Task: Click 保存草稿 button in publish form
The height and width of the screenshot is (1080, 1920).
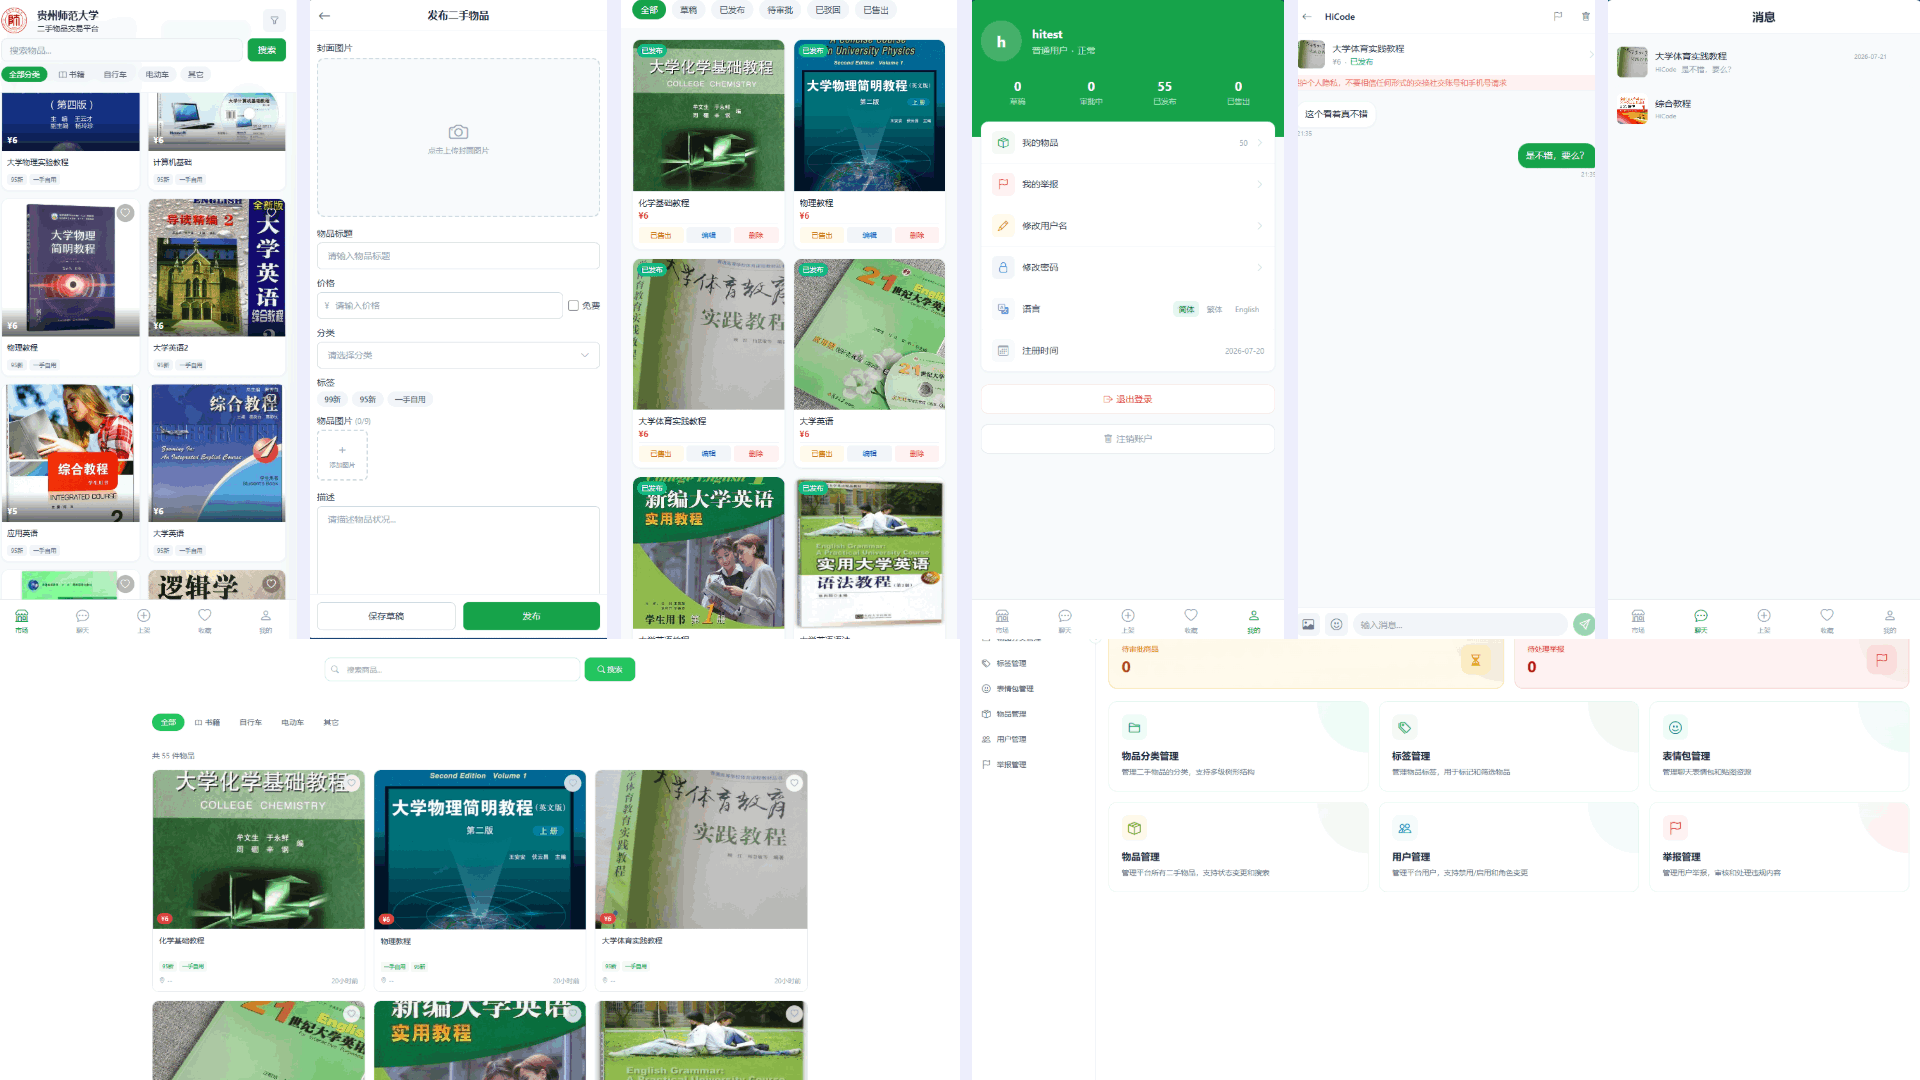Action: click(386, 616)
